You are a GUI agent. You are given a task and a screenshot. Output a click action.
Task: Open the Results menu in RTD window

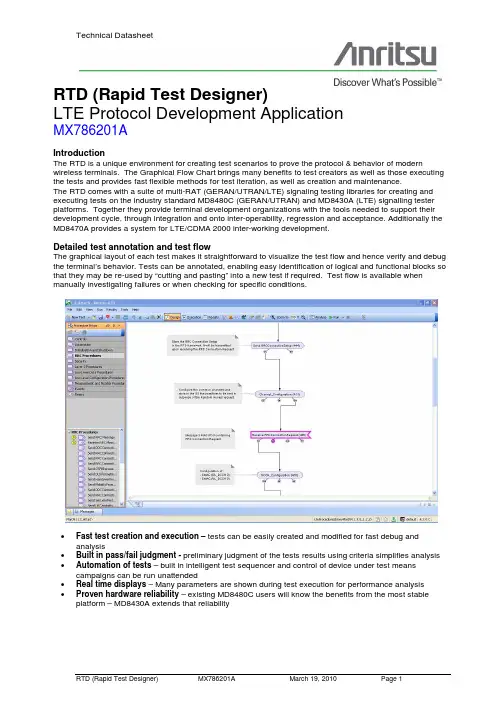pos(111,310)
